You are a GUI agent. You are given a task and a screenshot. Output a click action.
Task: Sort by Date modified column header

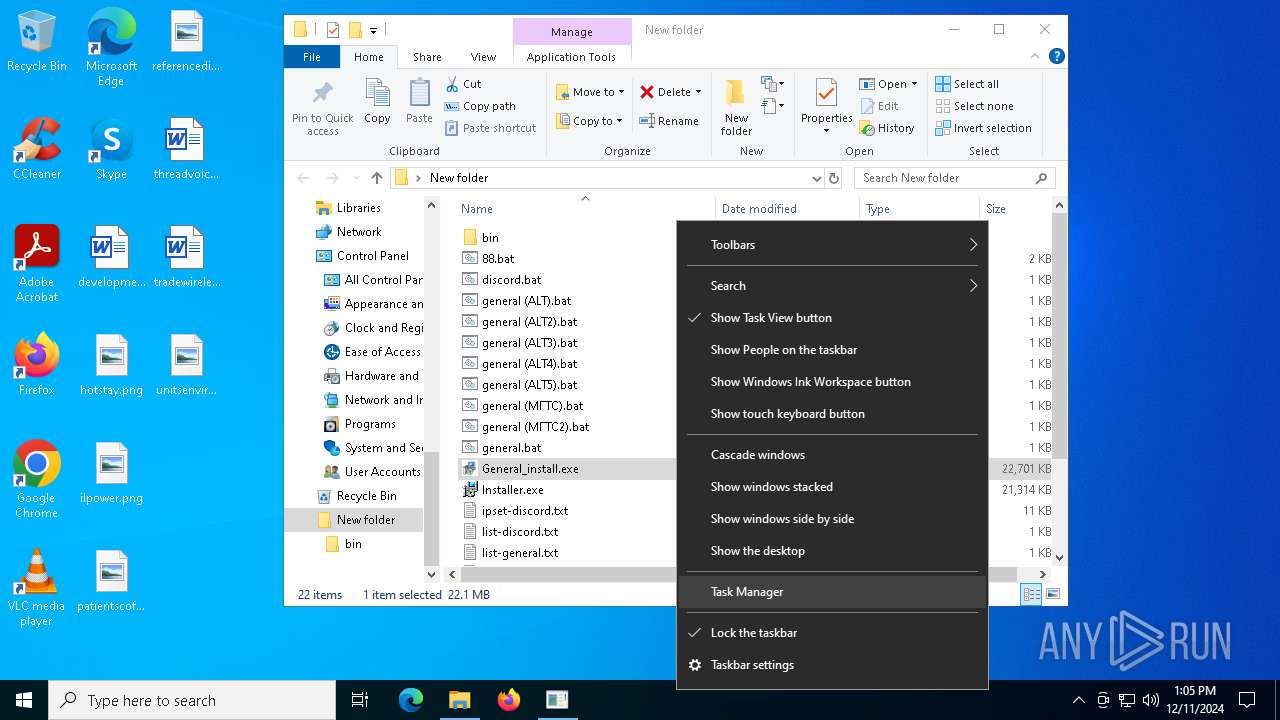[759, 209]
